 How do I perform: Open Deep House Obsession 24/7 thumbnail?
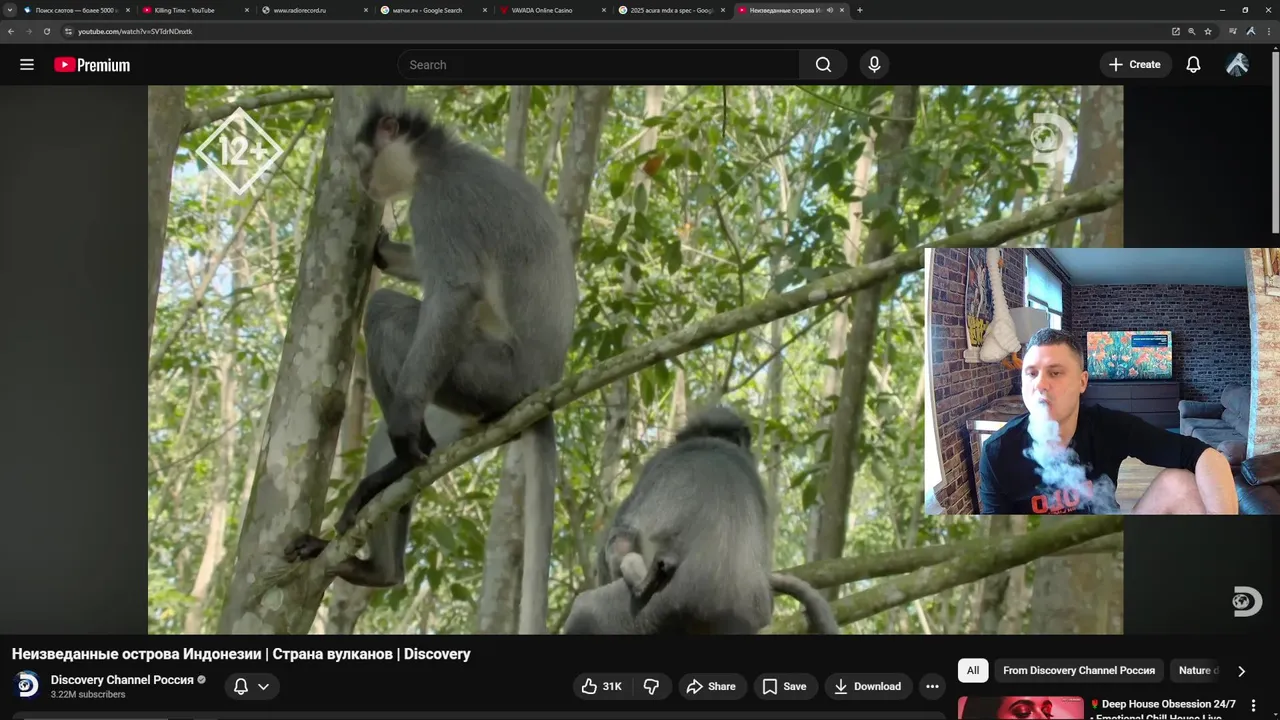[1020, 708]
